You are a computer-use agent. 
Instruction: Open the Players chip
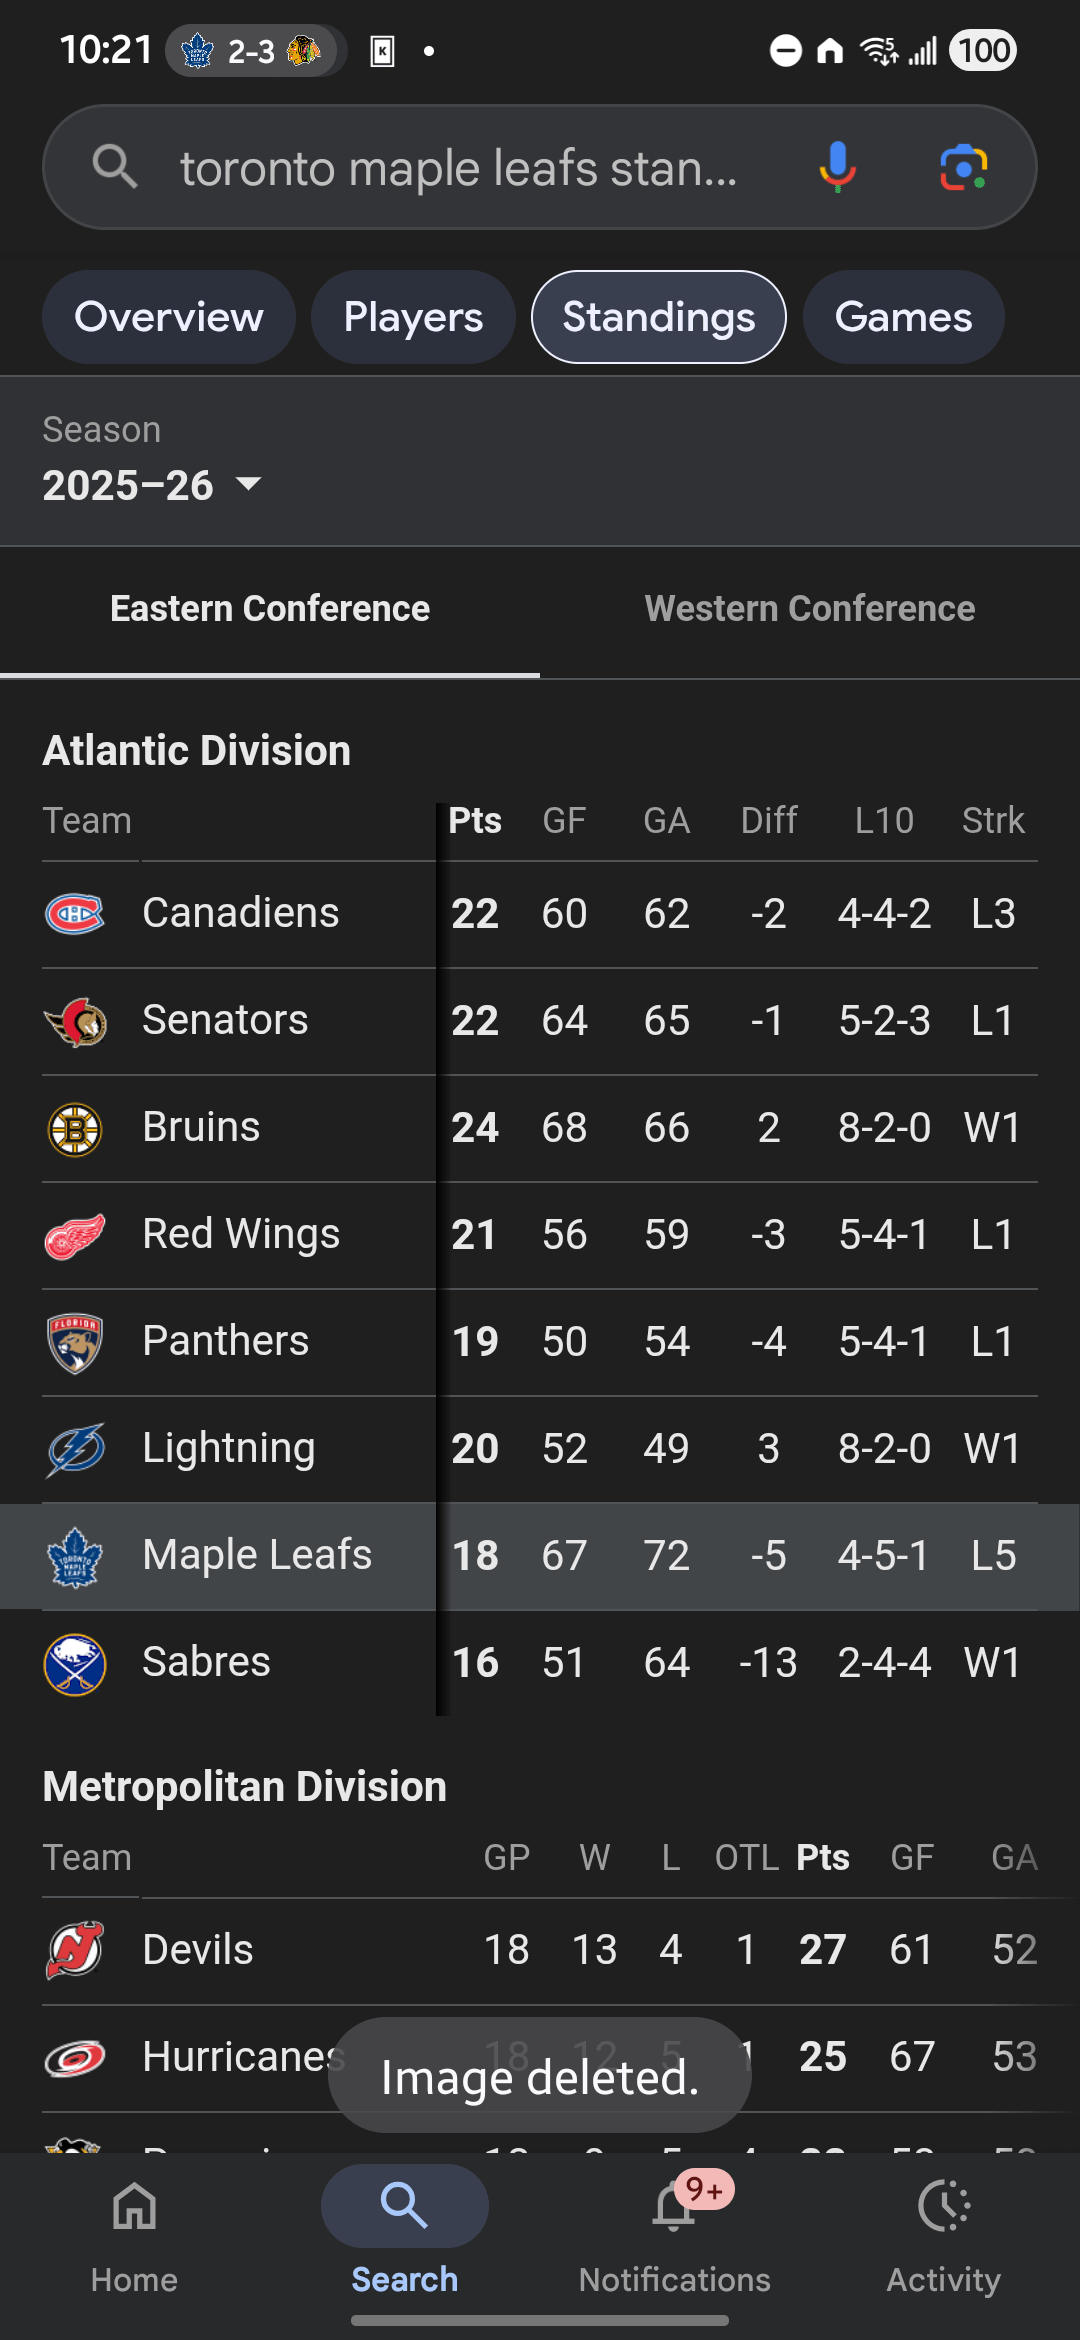pos(413,317)
